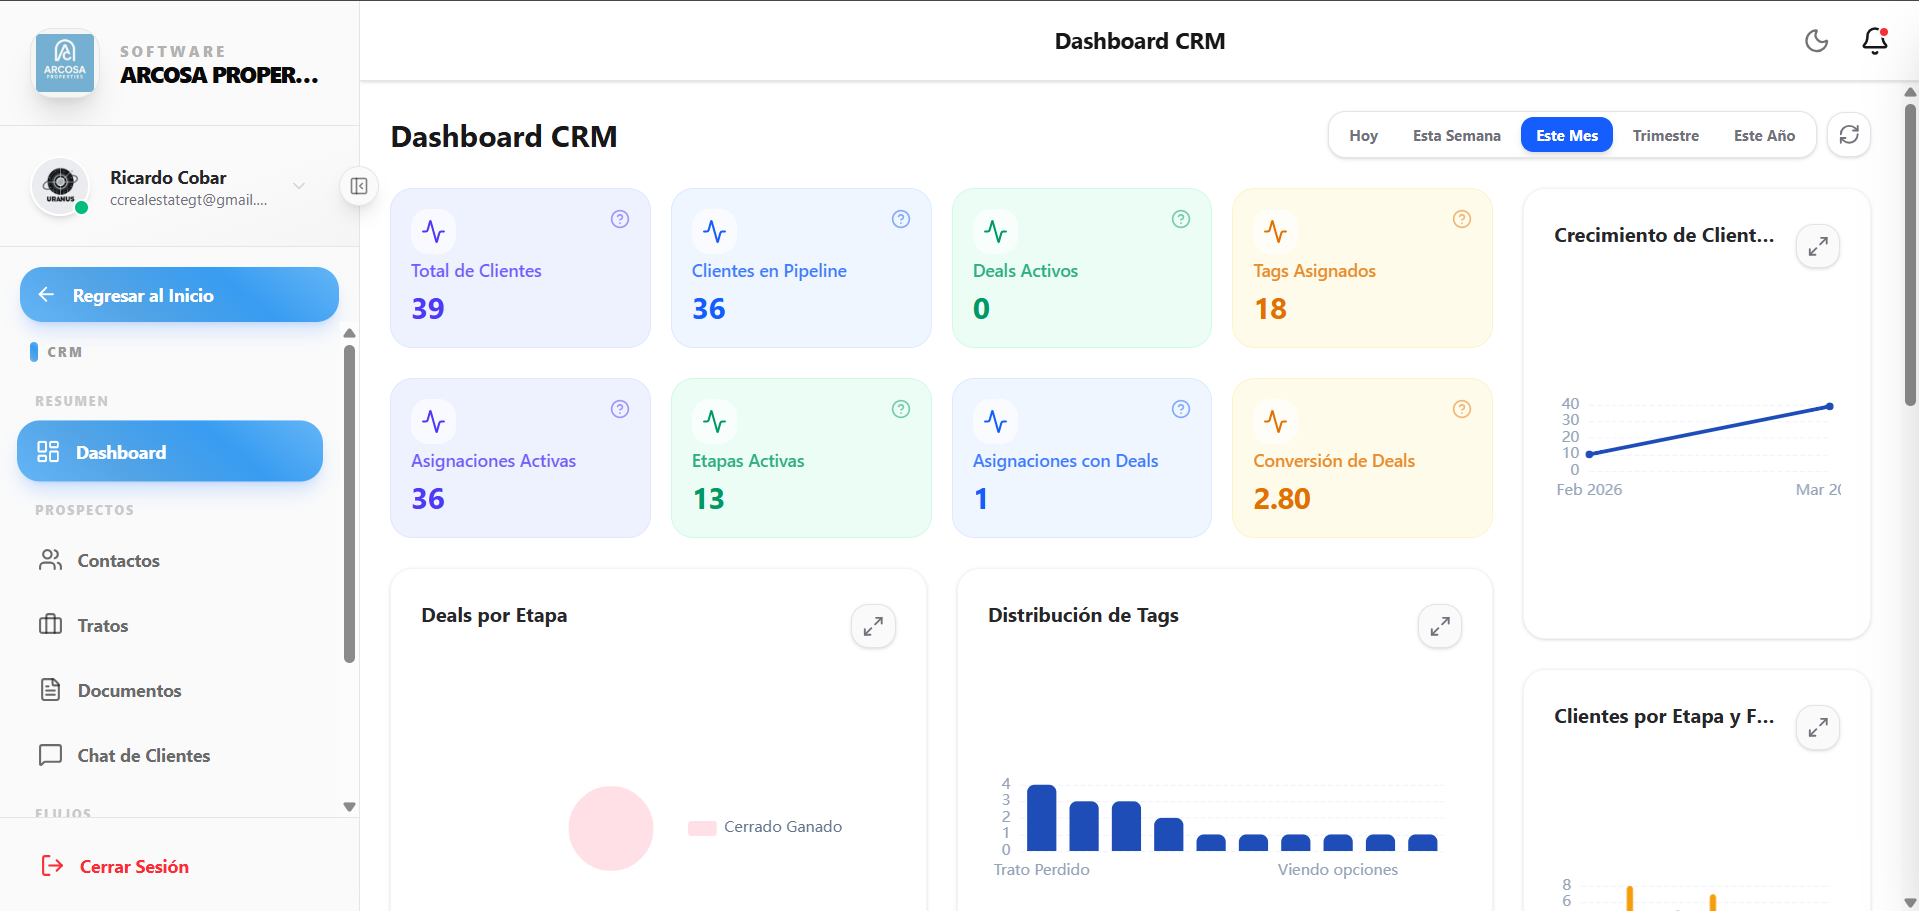Select the Esta Semana time filter
The height and width of the screenshot is (911, 1919).
1456,136
